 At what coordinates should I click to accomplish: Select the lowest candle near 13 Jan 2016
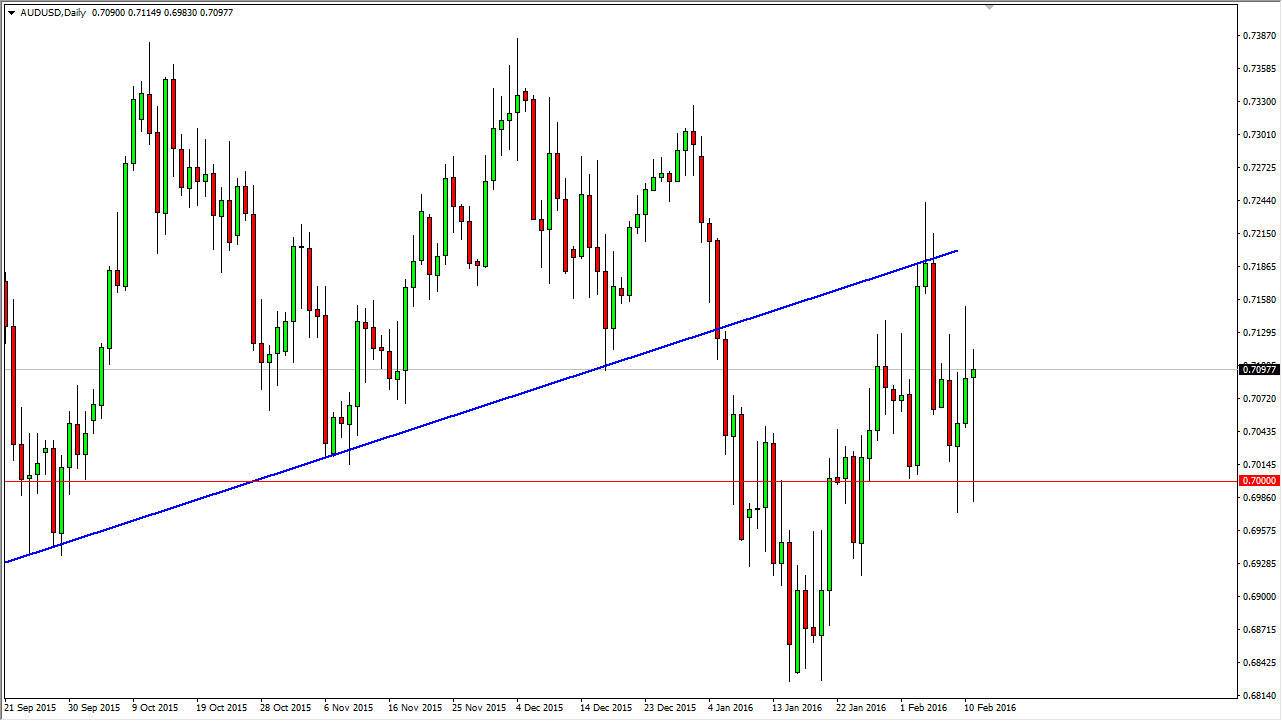tap(797, 630)
